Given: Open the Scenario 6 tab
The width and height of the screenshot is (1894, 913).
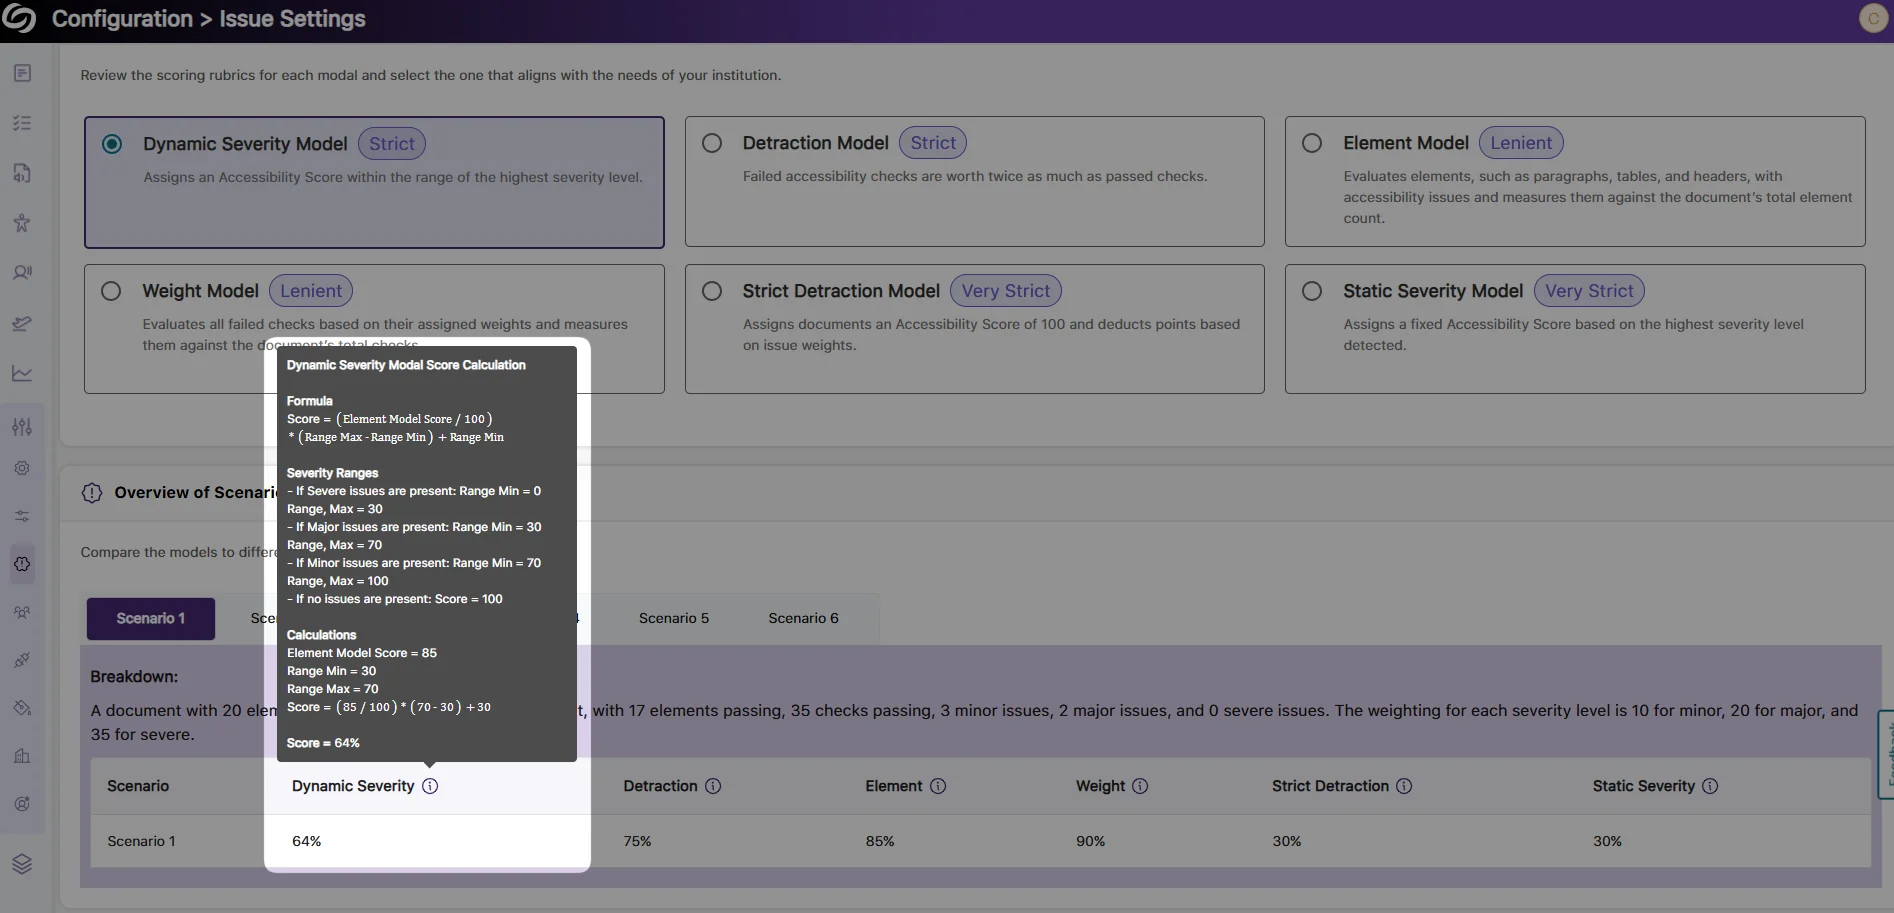Looking at the screenshot, I should tap(803, 618).
